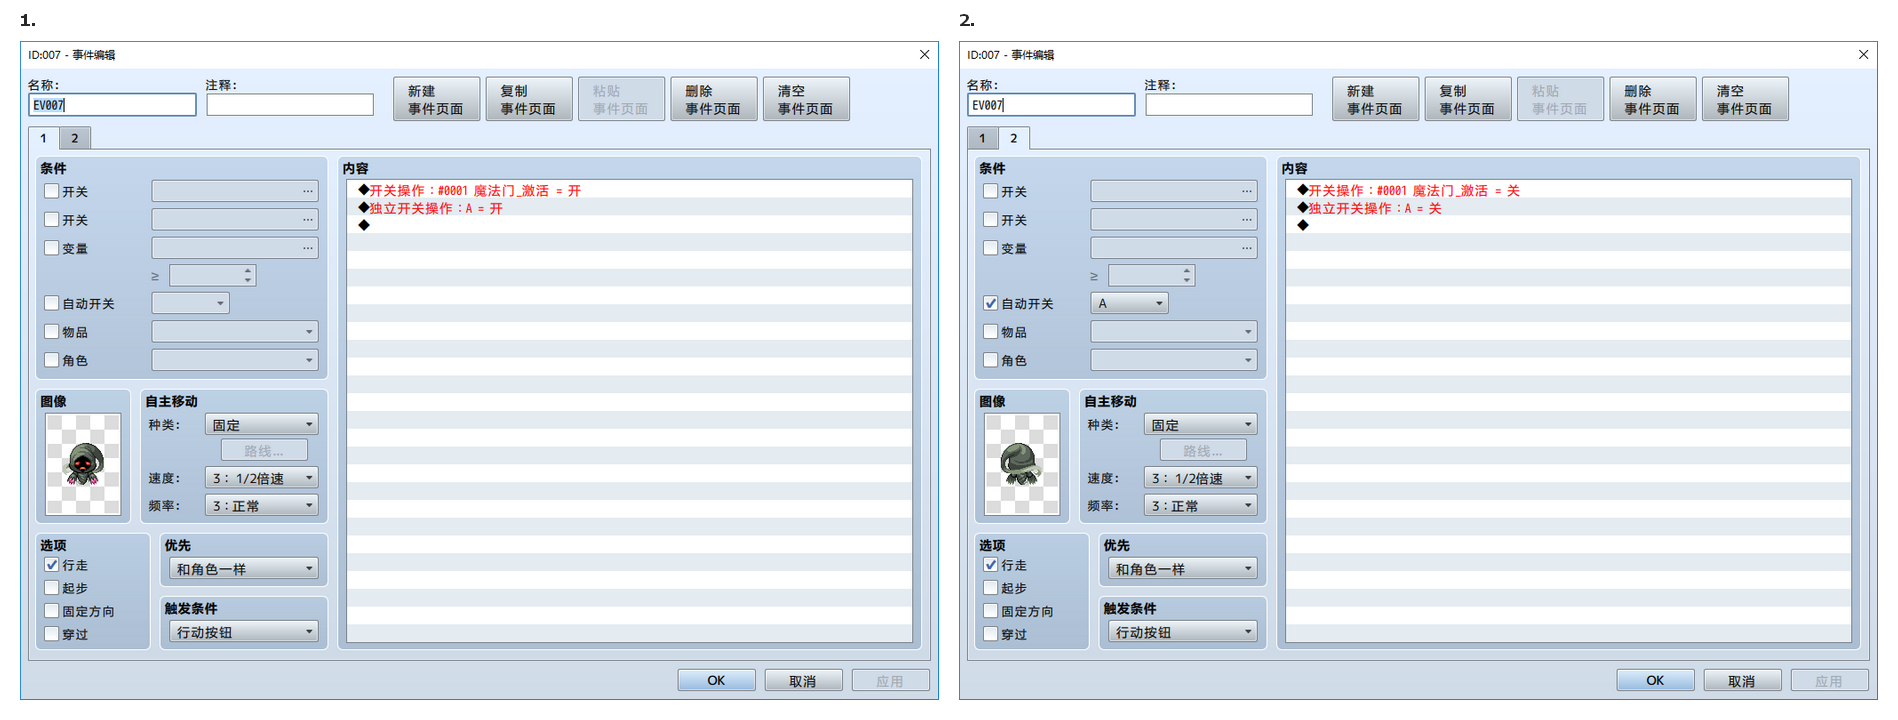Expand the 频率 dropdown in window 1
Viewport: 1898px width, 720px height.
tap(262, 506)
